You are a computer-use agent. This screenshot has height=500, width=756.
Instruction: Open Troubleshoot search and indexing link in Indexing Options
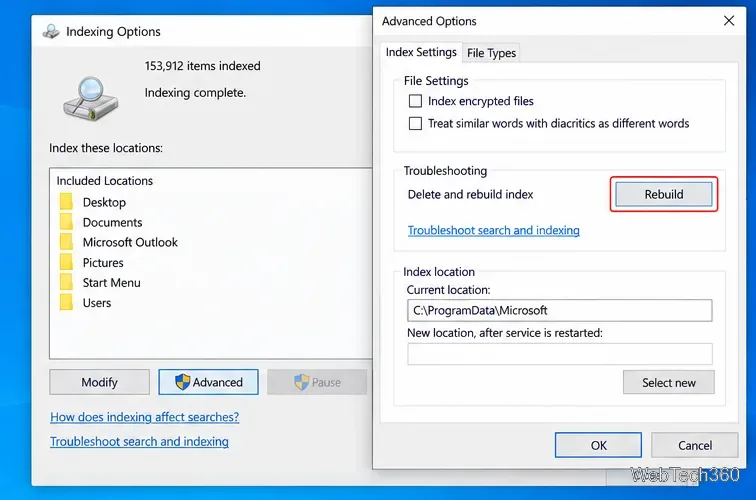(139, 442)
